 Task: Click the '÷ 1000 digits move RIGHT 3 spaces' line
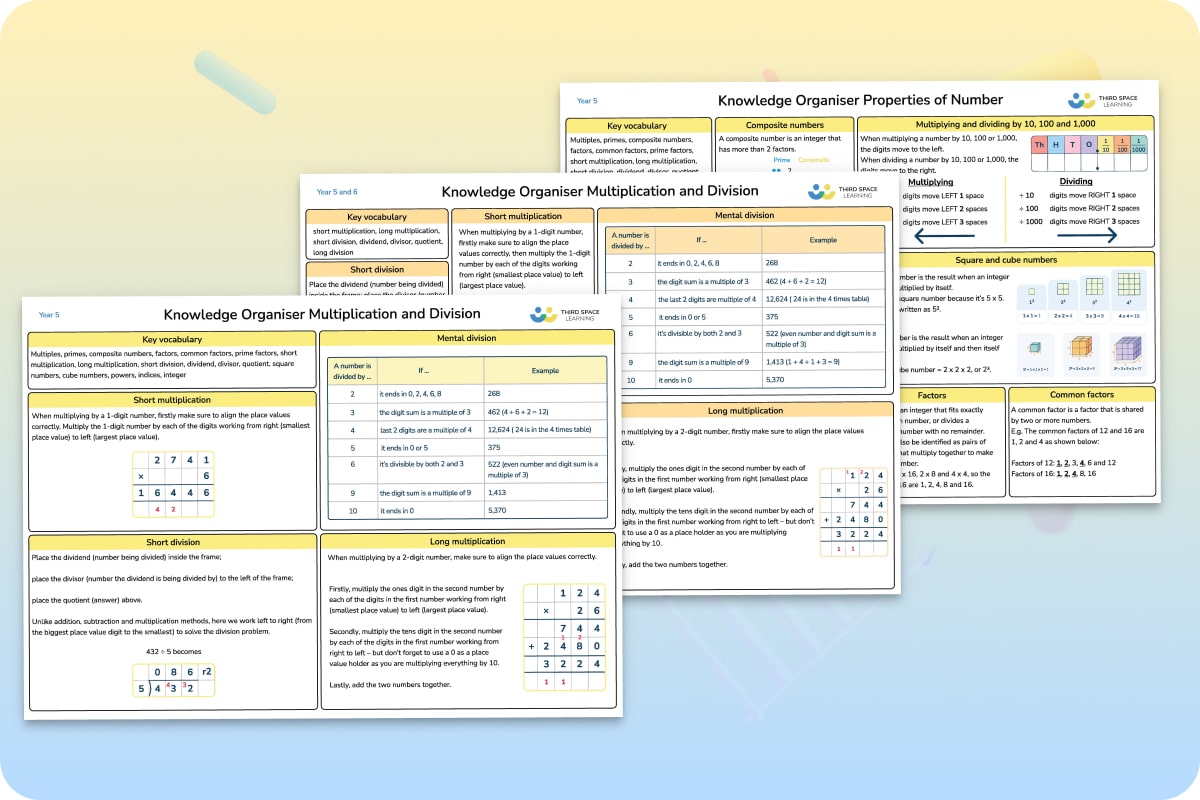1078,222
